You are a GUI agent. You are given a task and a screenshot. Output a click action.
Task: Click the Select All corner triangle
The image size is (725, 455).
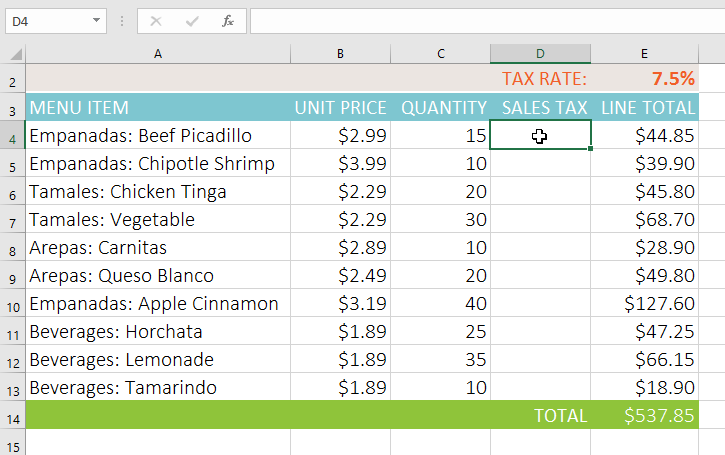(14, 54)
